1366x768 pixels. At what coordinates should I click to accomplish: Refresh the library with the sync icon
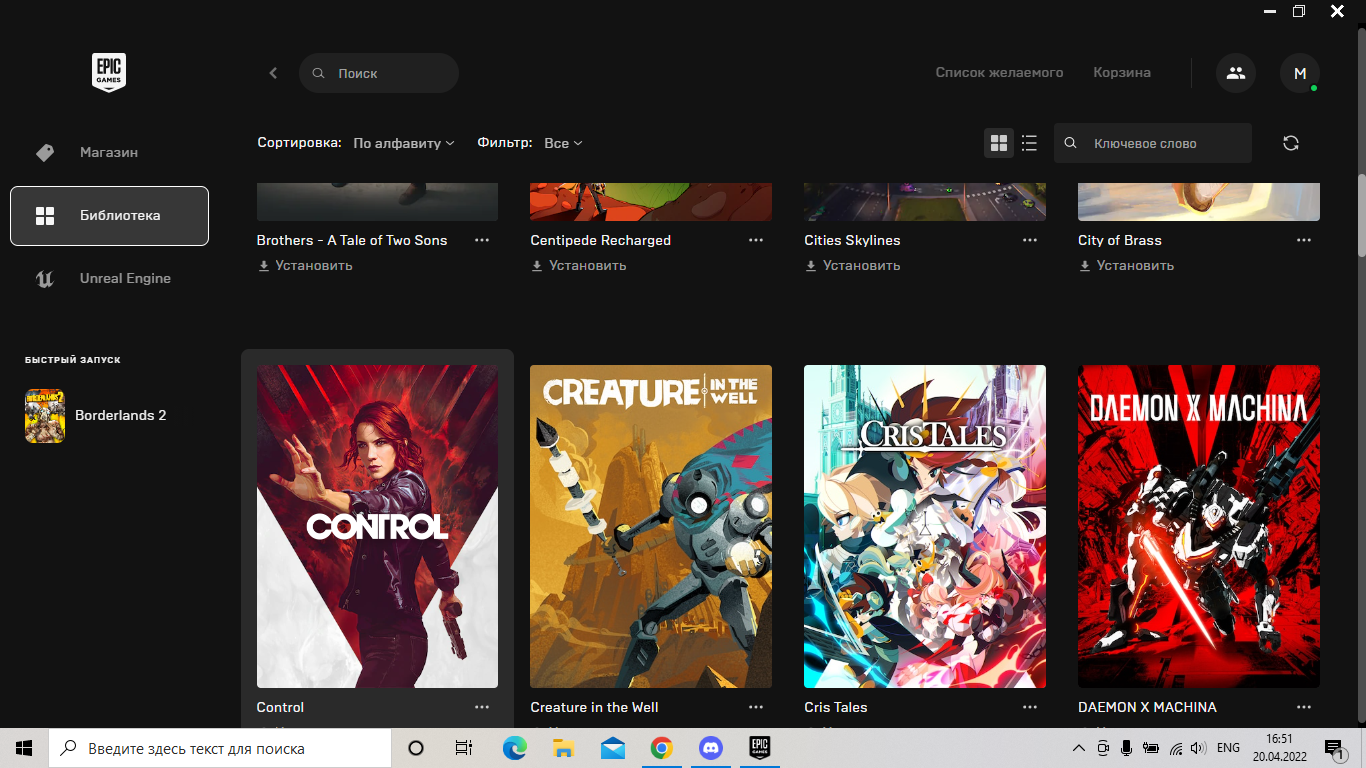coord(1291,143)
